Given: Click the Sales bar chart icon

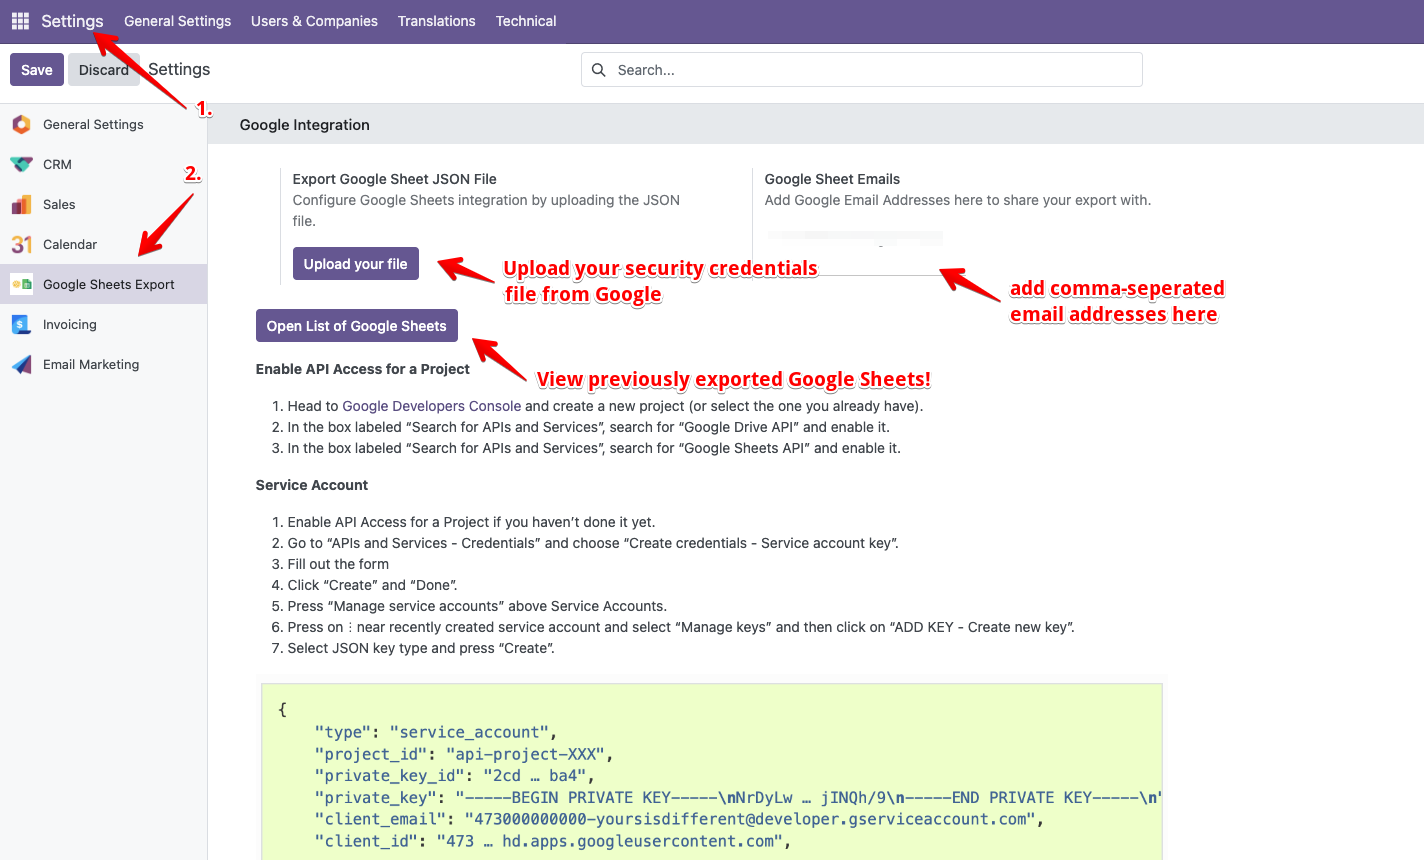Looking at the screenshot, I should pos(21,205).
